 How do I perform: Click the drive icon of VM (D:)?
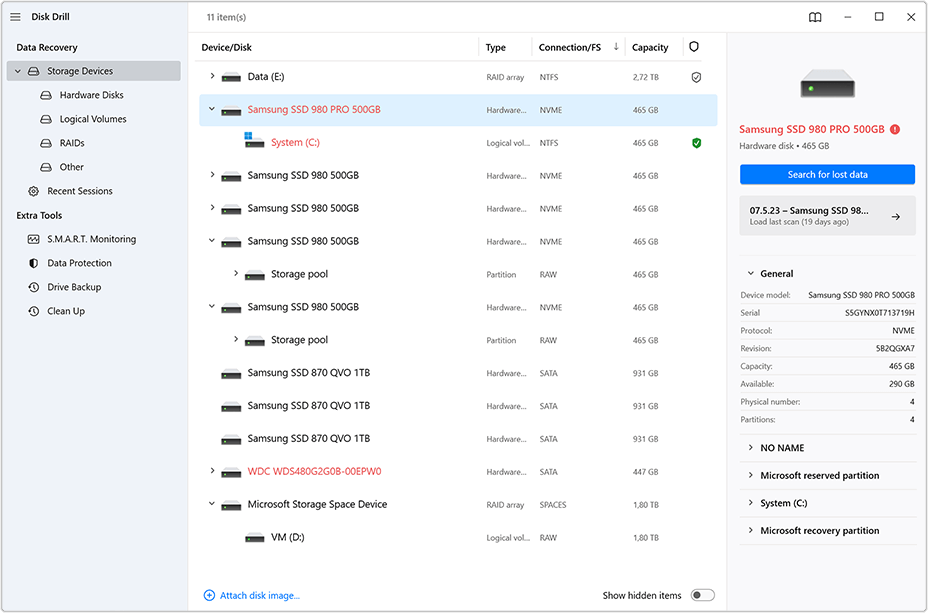[255, 538]
